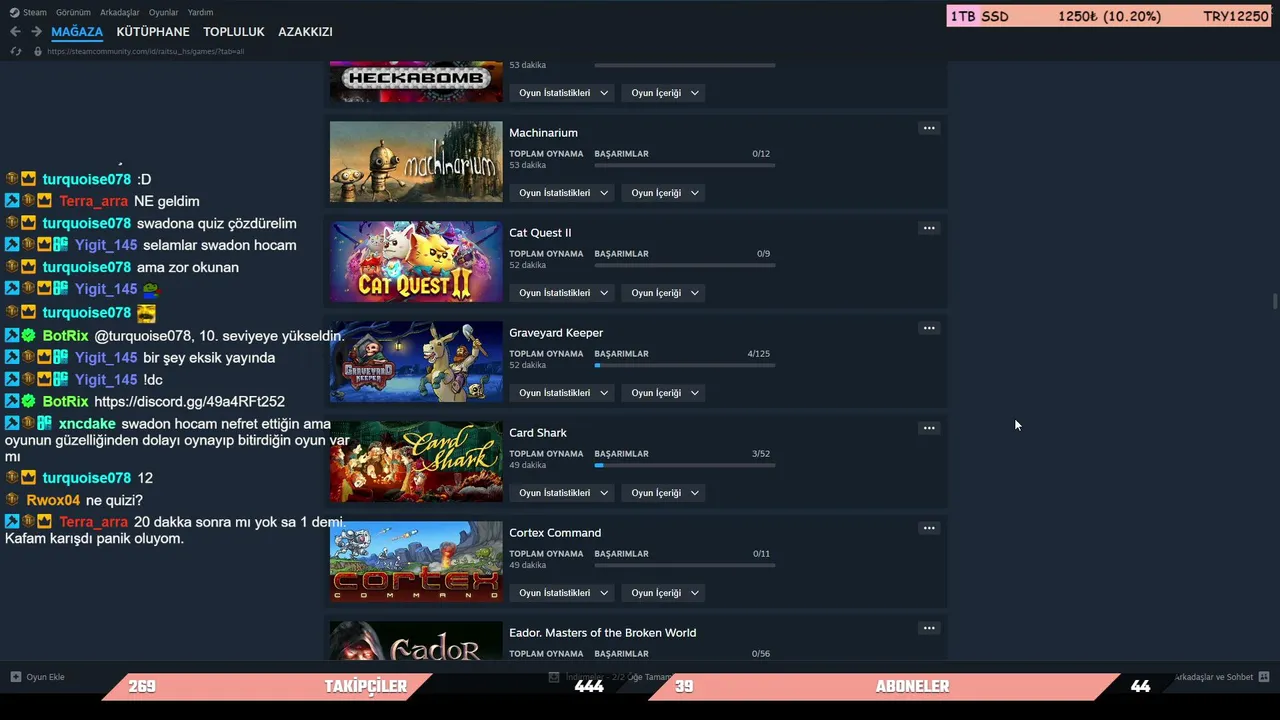
Task: Open more options for Eador. Masters of the Broken World
Action: 929,628
